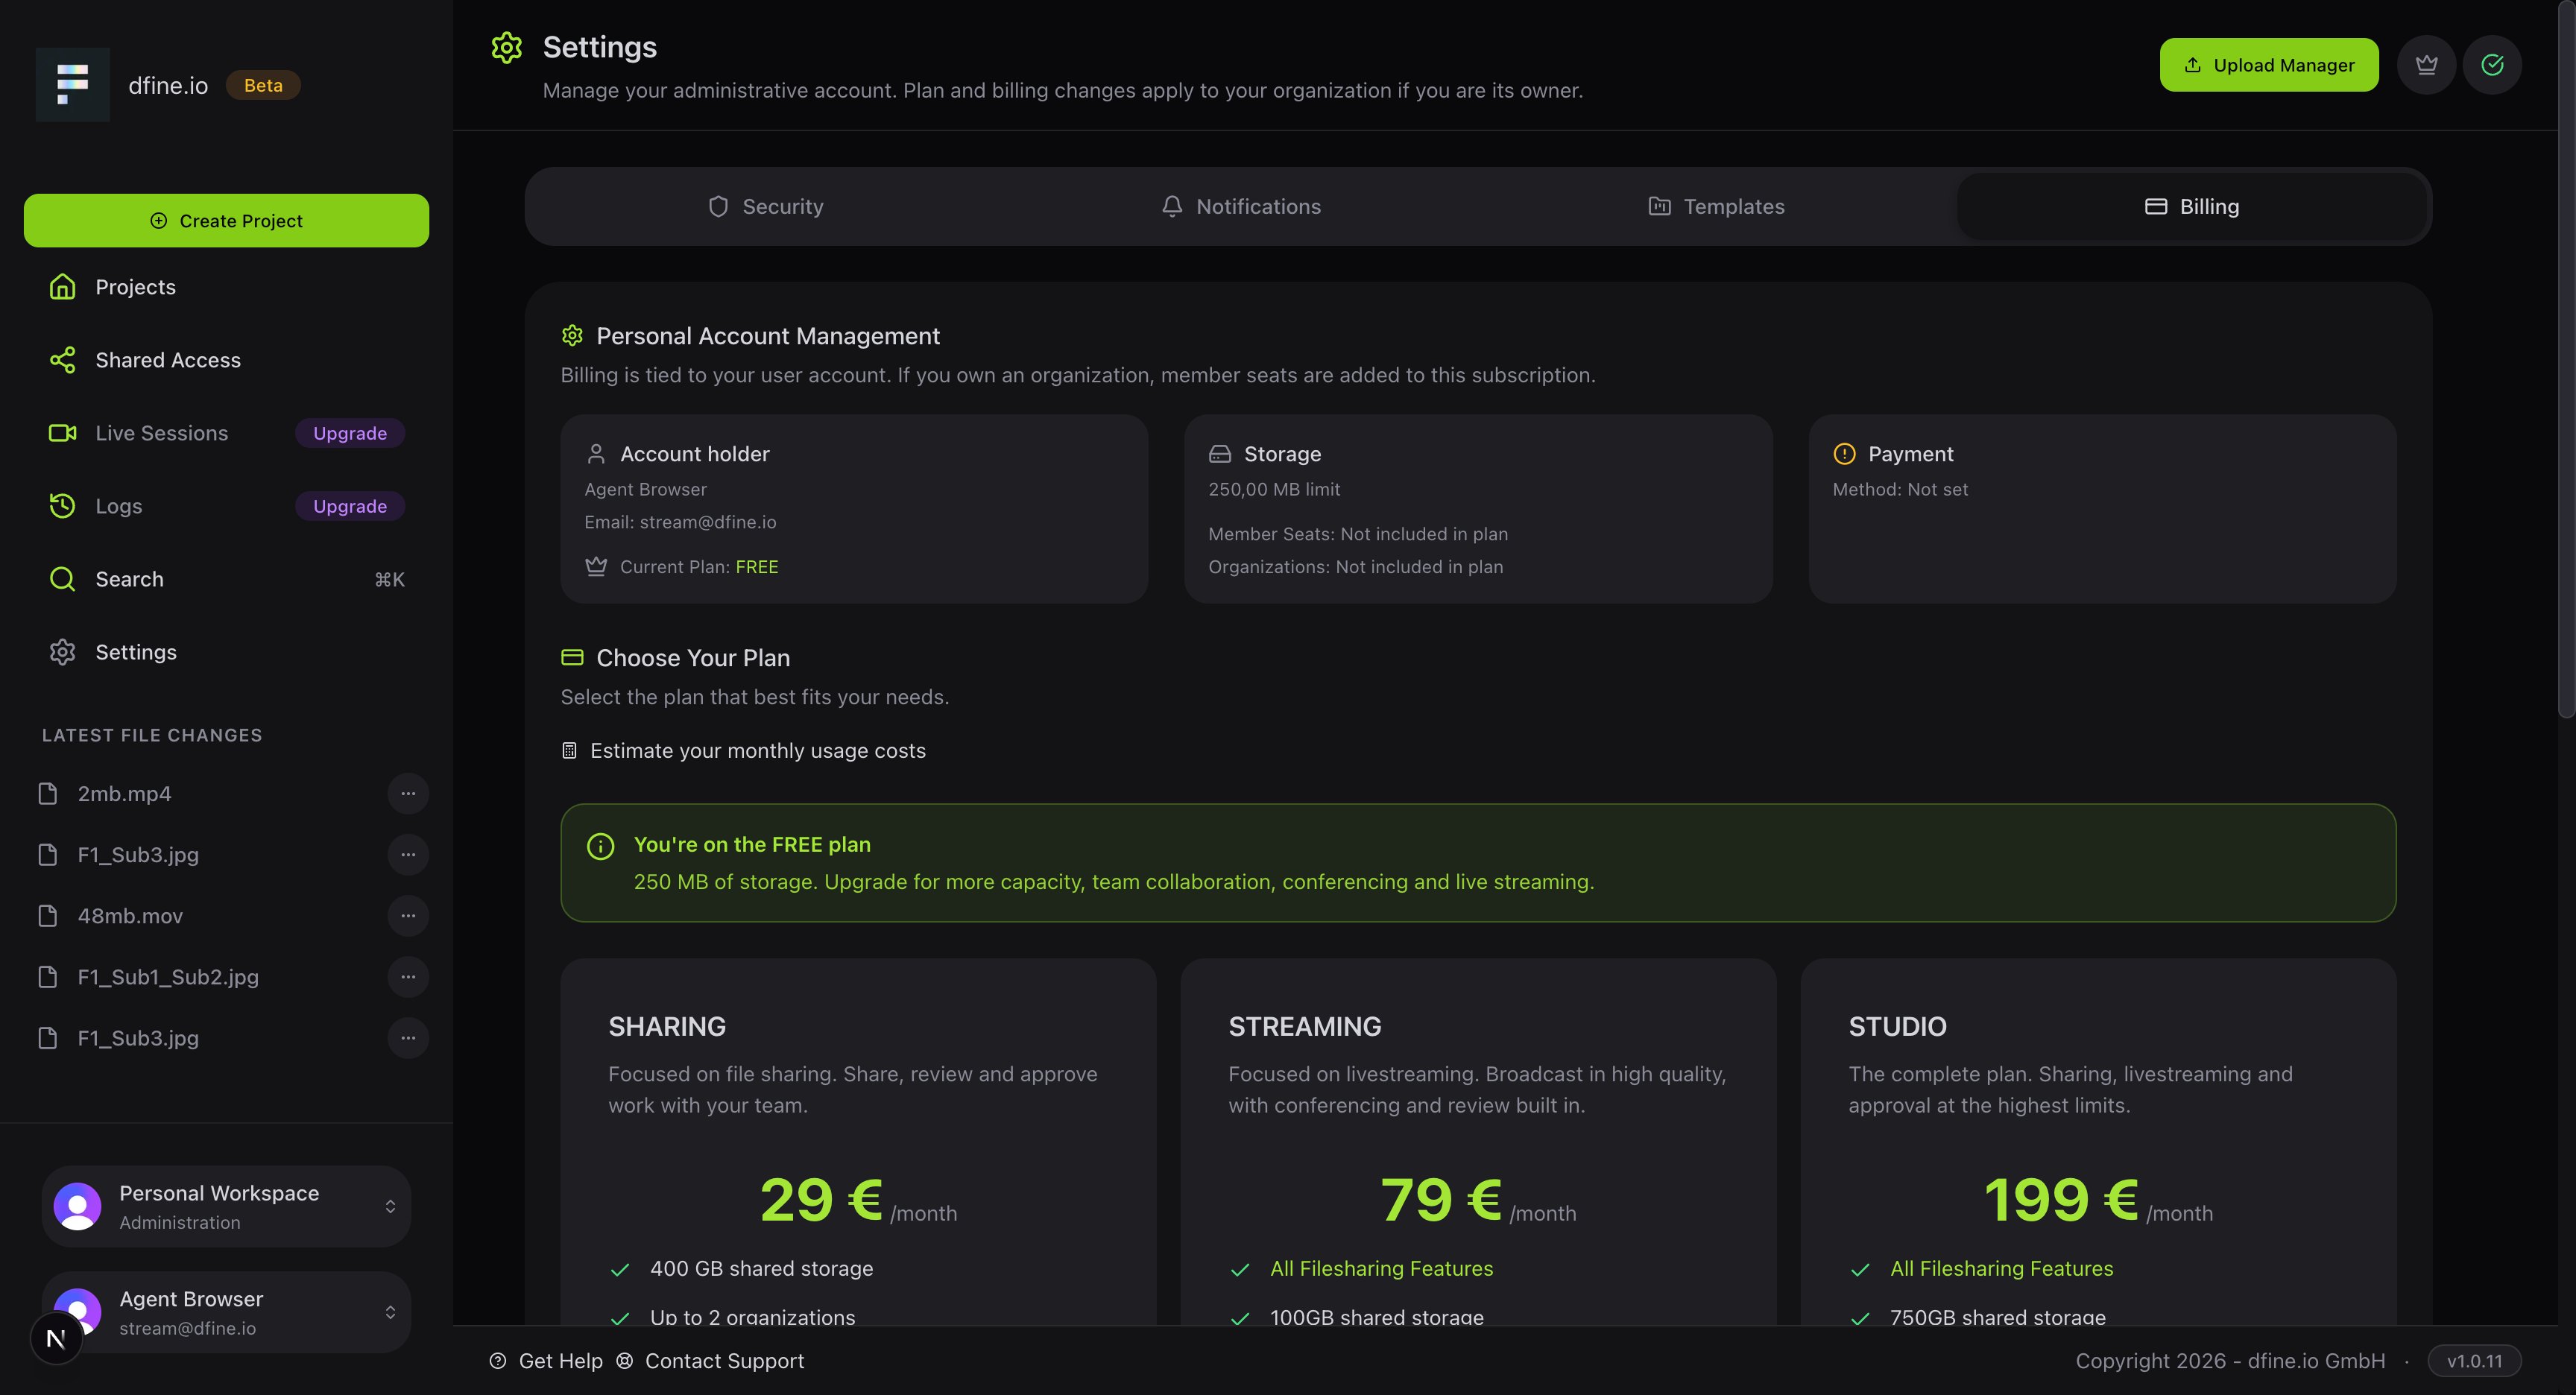Click the info icon in FREE plan banner
The height and width of the screenshot is (1395, 2576).
click(x=600, y=846)
